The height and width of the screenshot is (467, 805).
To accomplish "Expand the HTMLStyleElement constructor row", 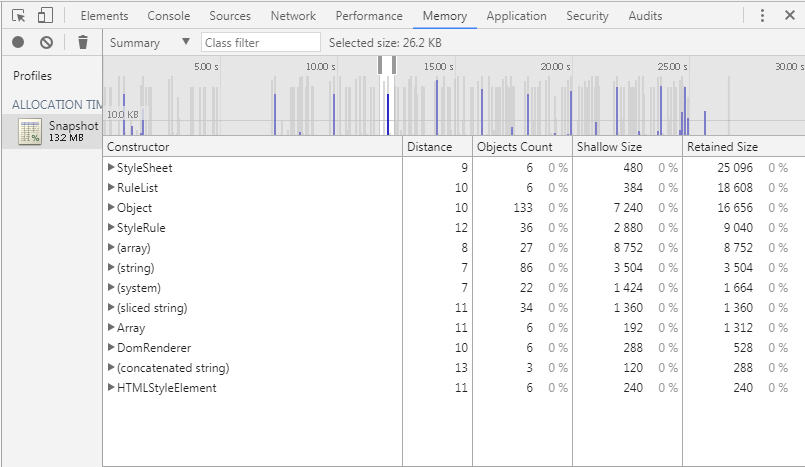I will point(110,387).
